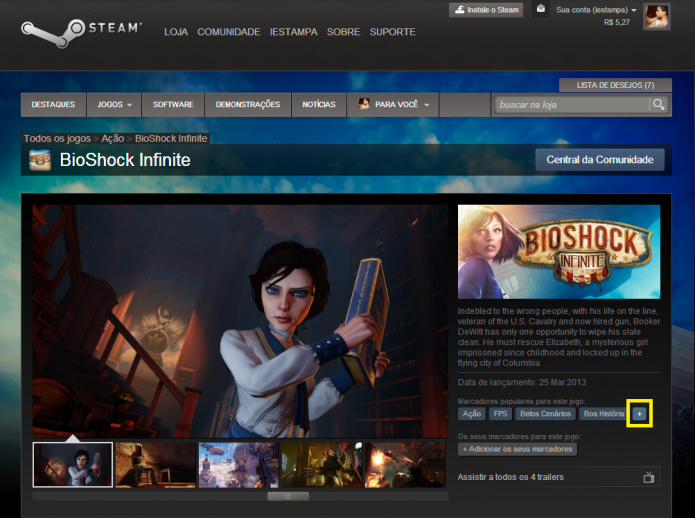Click the Boa História tag
Image resolution: width=695 pixels, height=518 pixels.
[x=604, y=414]
